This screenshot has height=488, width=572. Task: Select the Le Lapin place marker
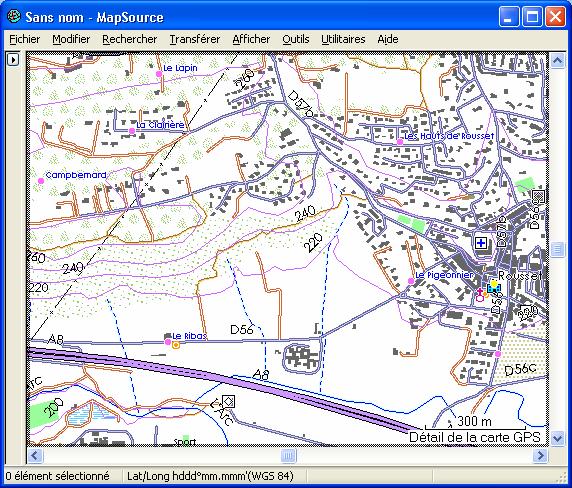[159, 74]
